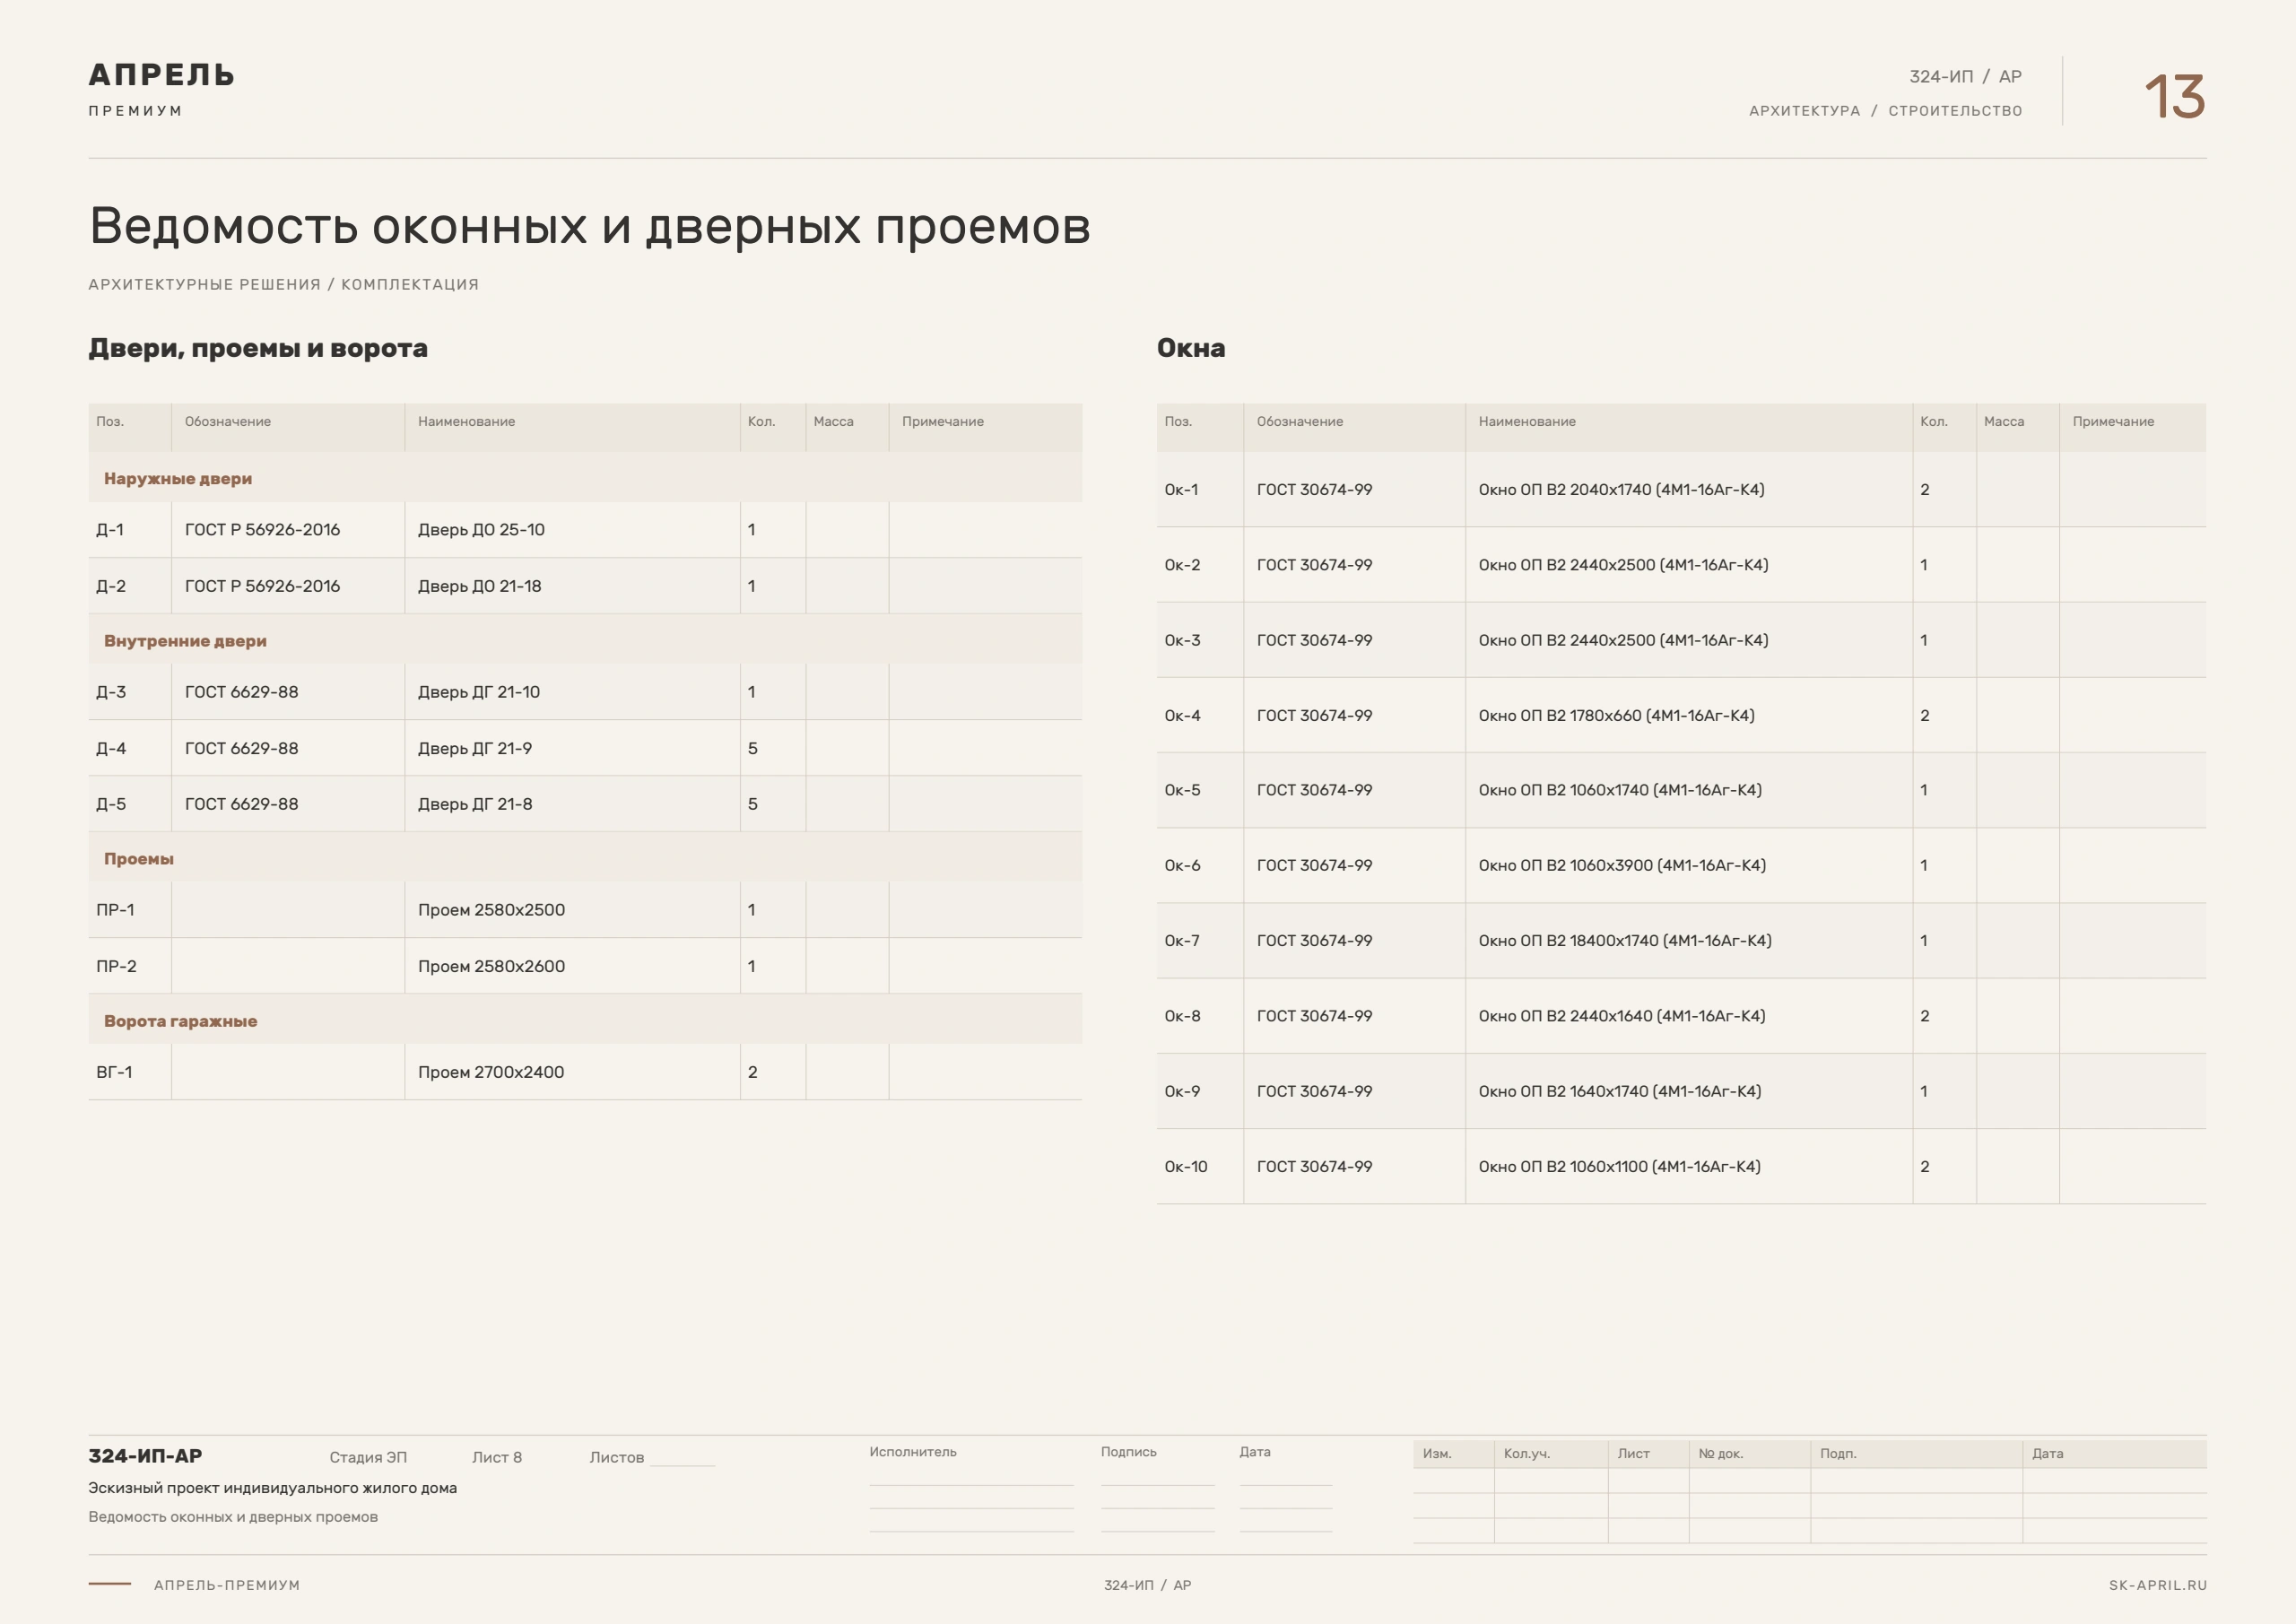Screen dimensions: 2296x1624
Task: Click "Окно ОП В2 2440x1640 (4М1-16Аг-К4)"
Action: click(x=1622, y=1016)
